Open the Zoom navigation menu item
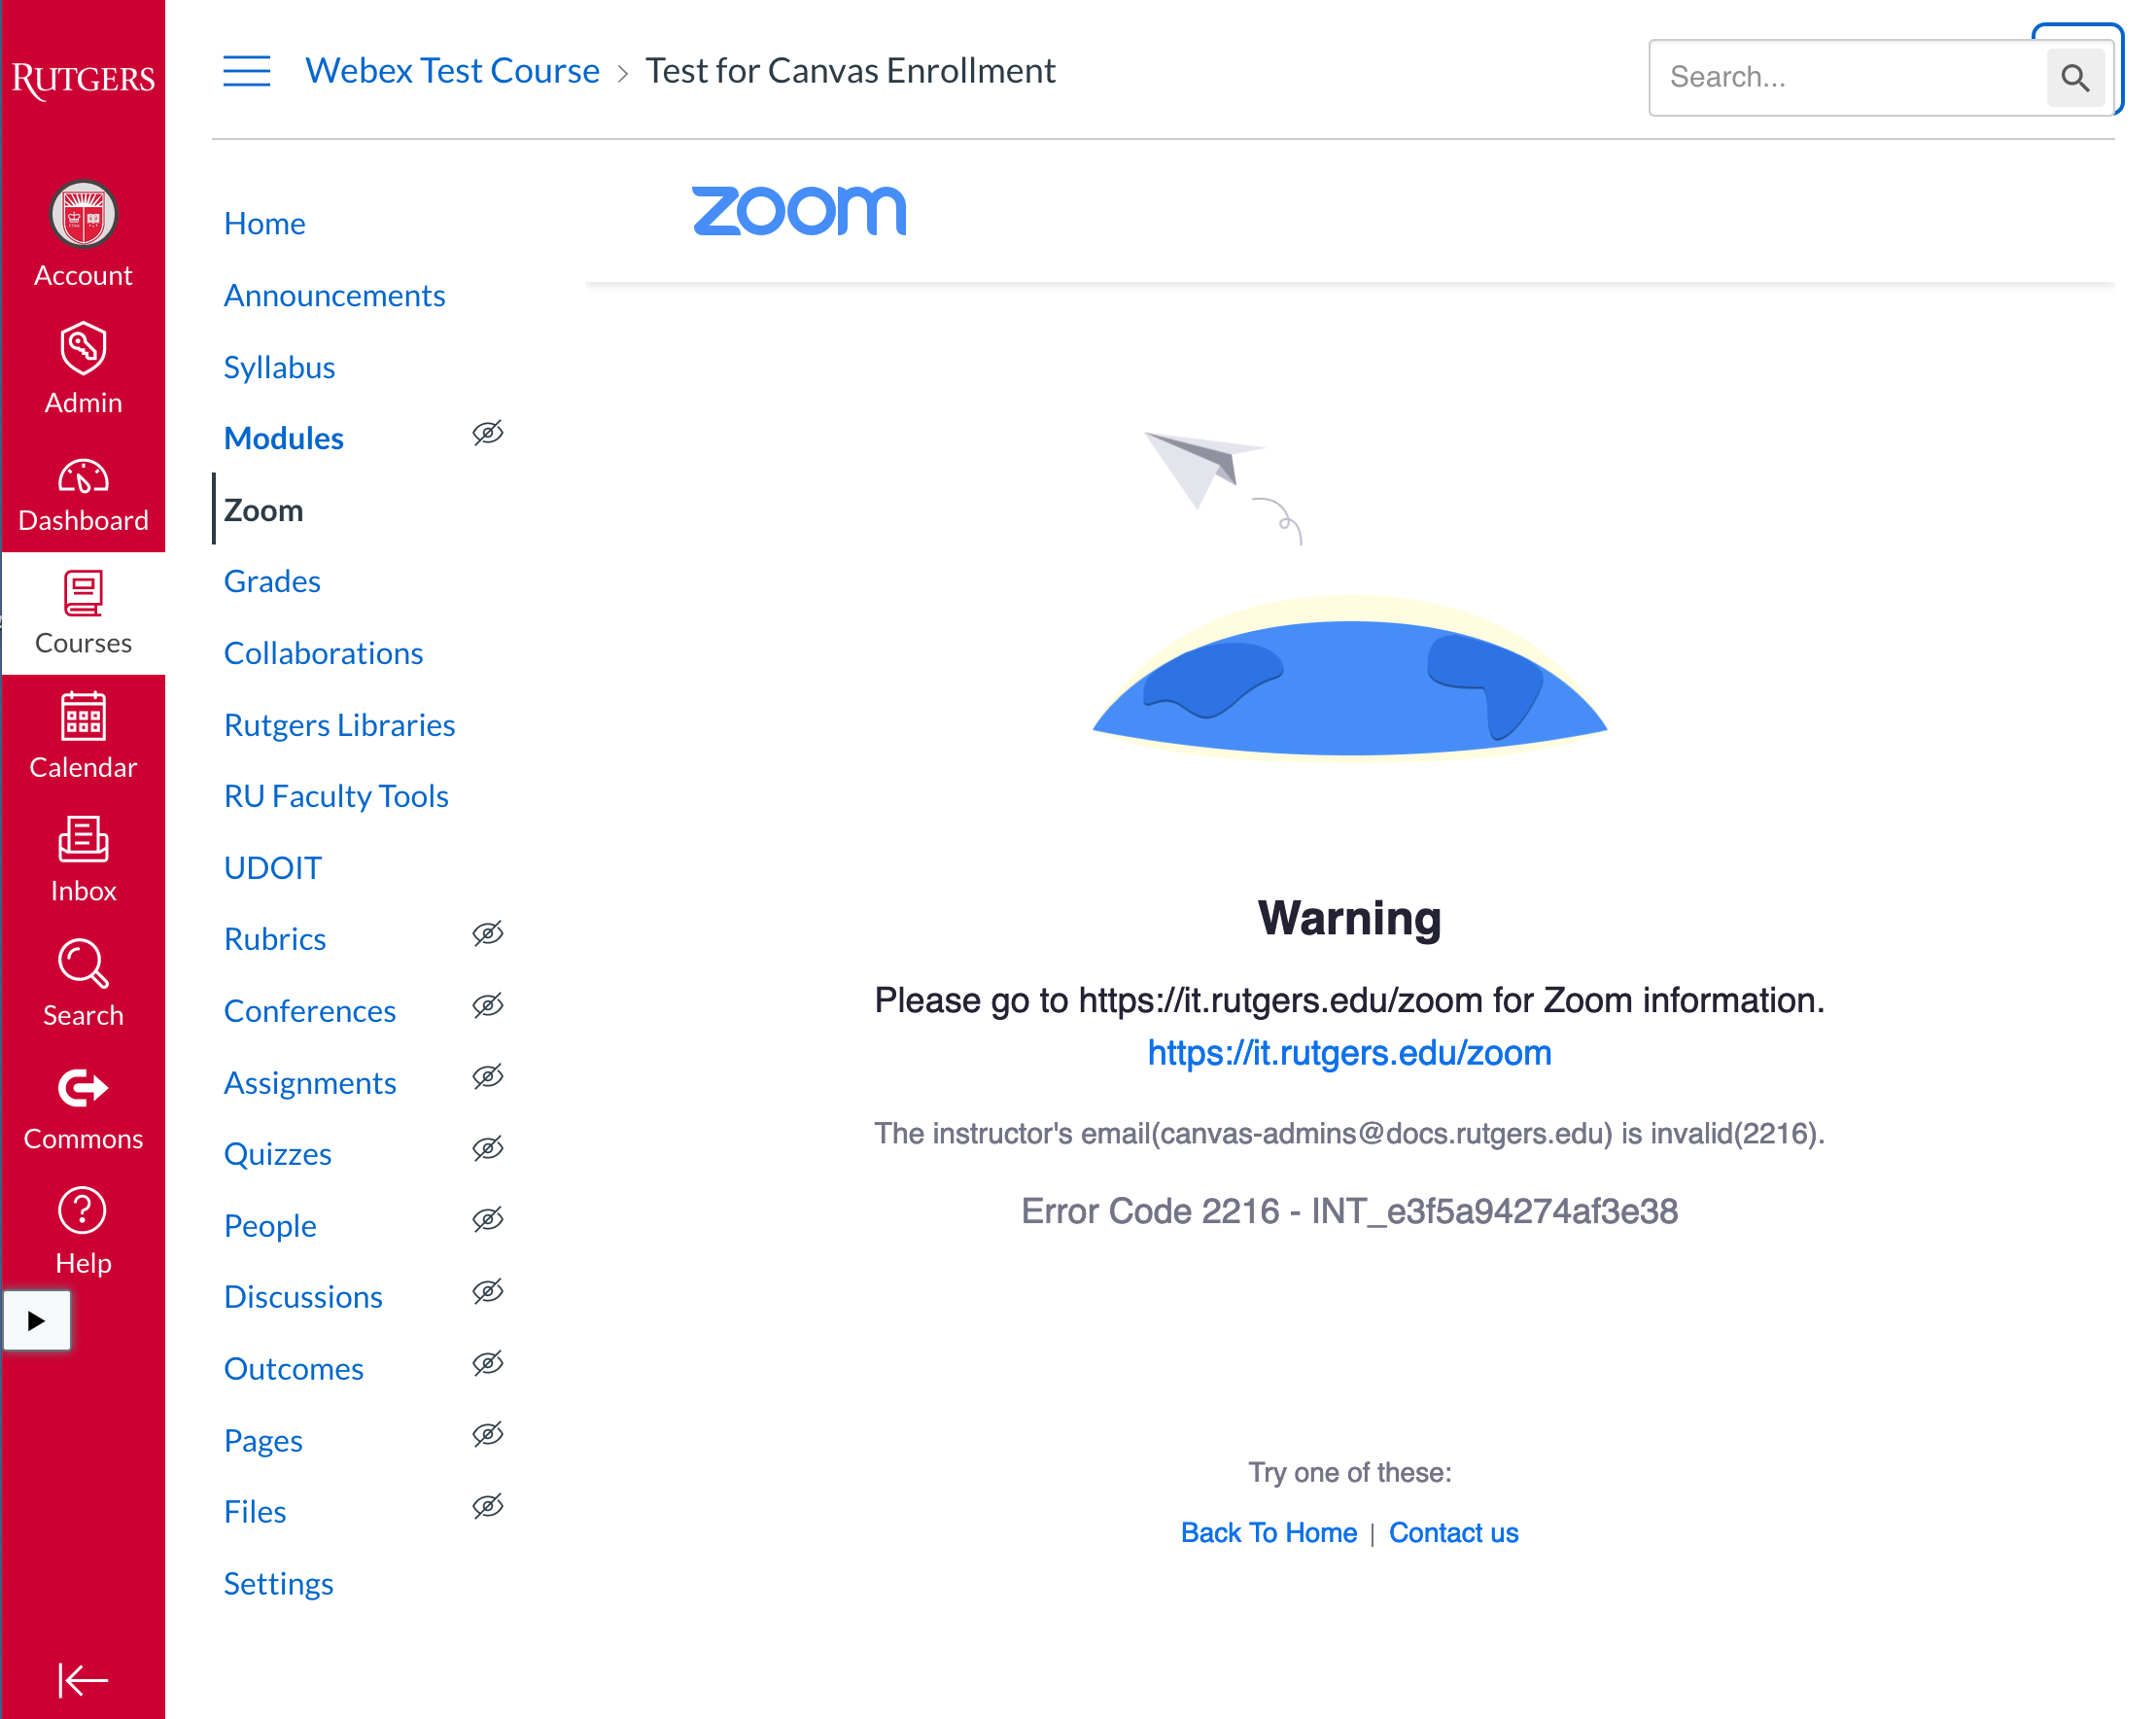Viewport: 2156px width, 1719px height. tap(262, 509)
